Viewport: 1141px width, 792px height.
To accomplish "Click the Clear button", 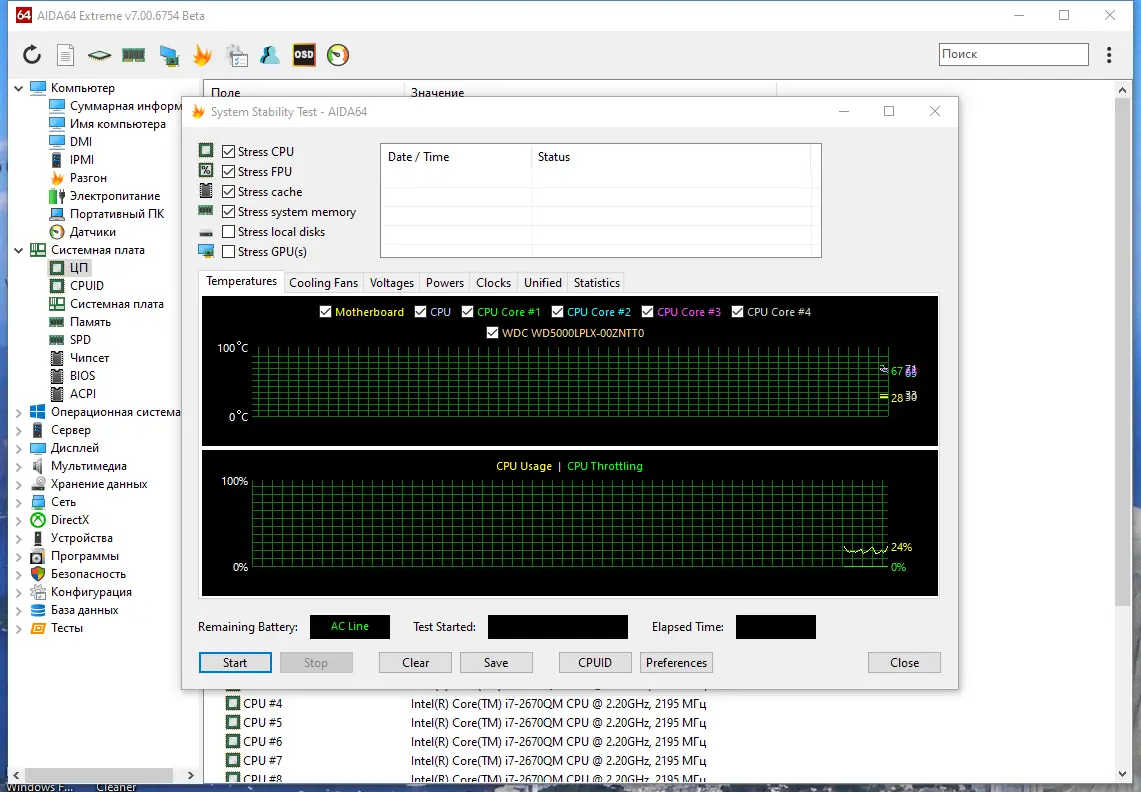I will (416, 662).
